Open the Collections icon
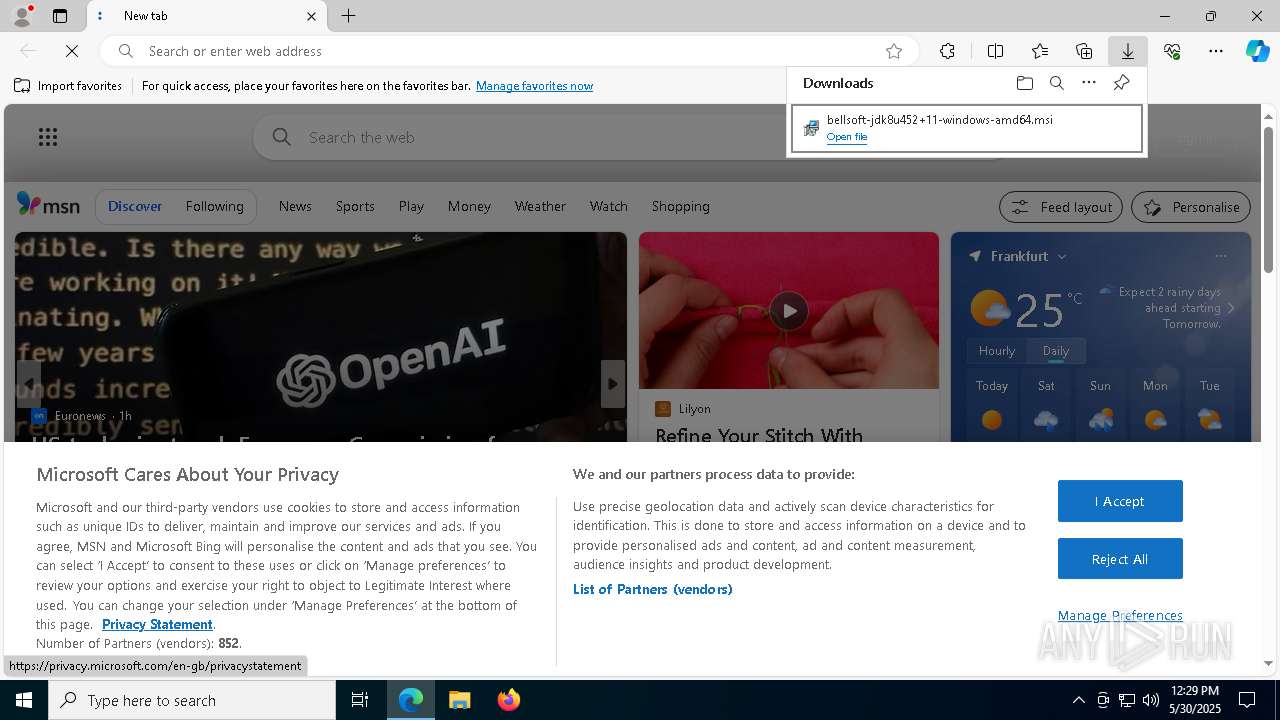 (1084, 51)
